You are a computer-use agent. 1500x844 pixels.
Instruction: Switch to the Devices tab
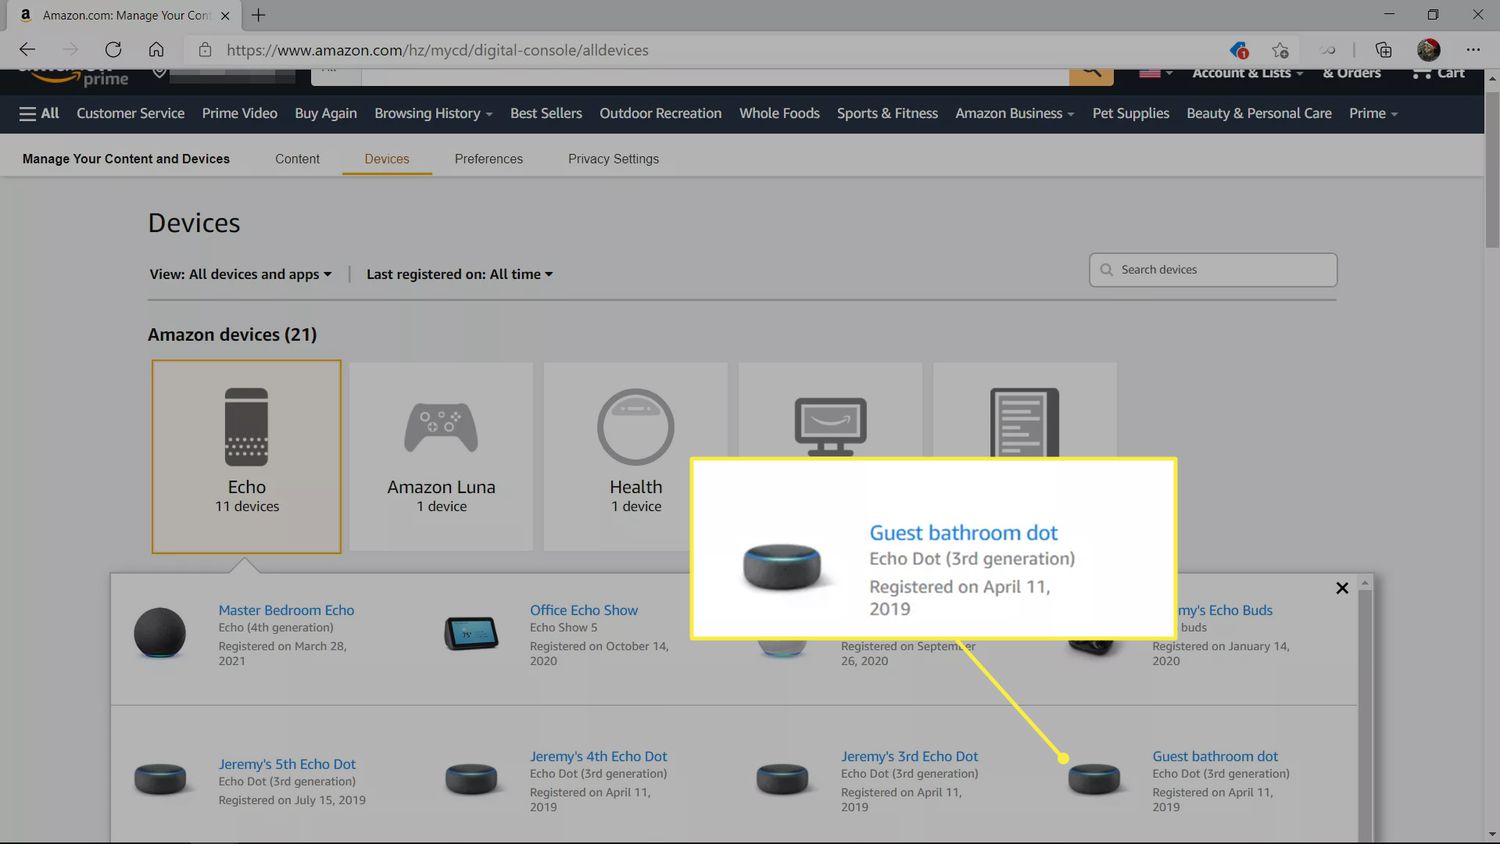(x=387, y=159)
